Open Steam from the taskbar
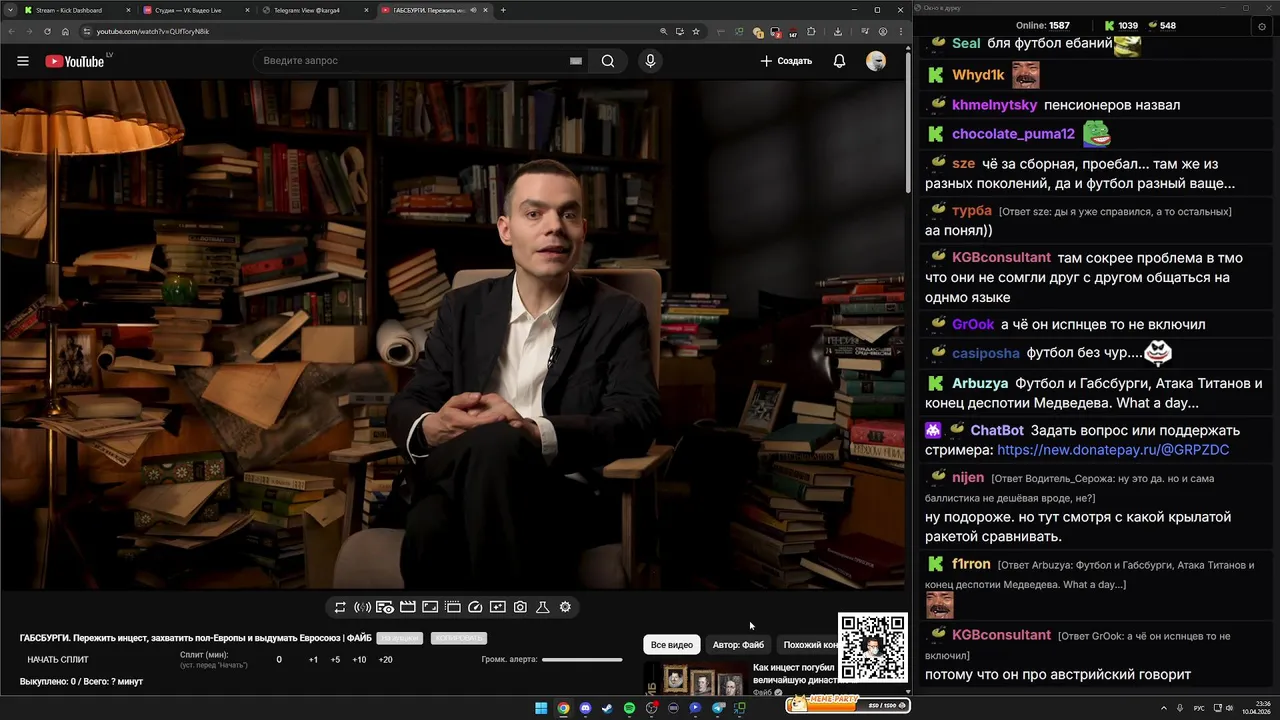Image resolution: width=1280 pixels, height=720 pixels. coord(607,708)
